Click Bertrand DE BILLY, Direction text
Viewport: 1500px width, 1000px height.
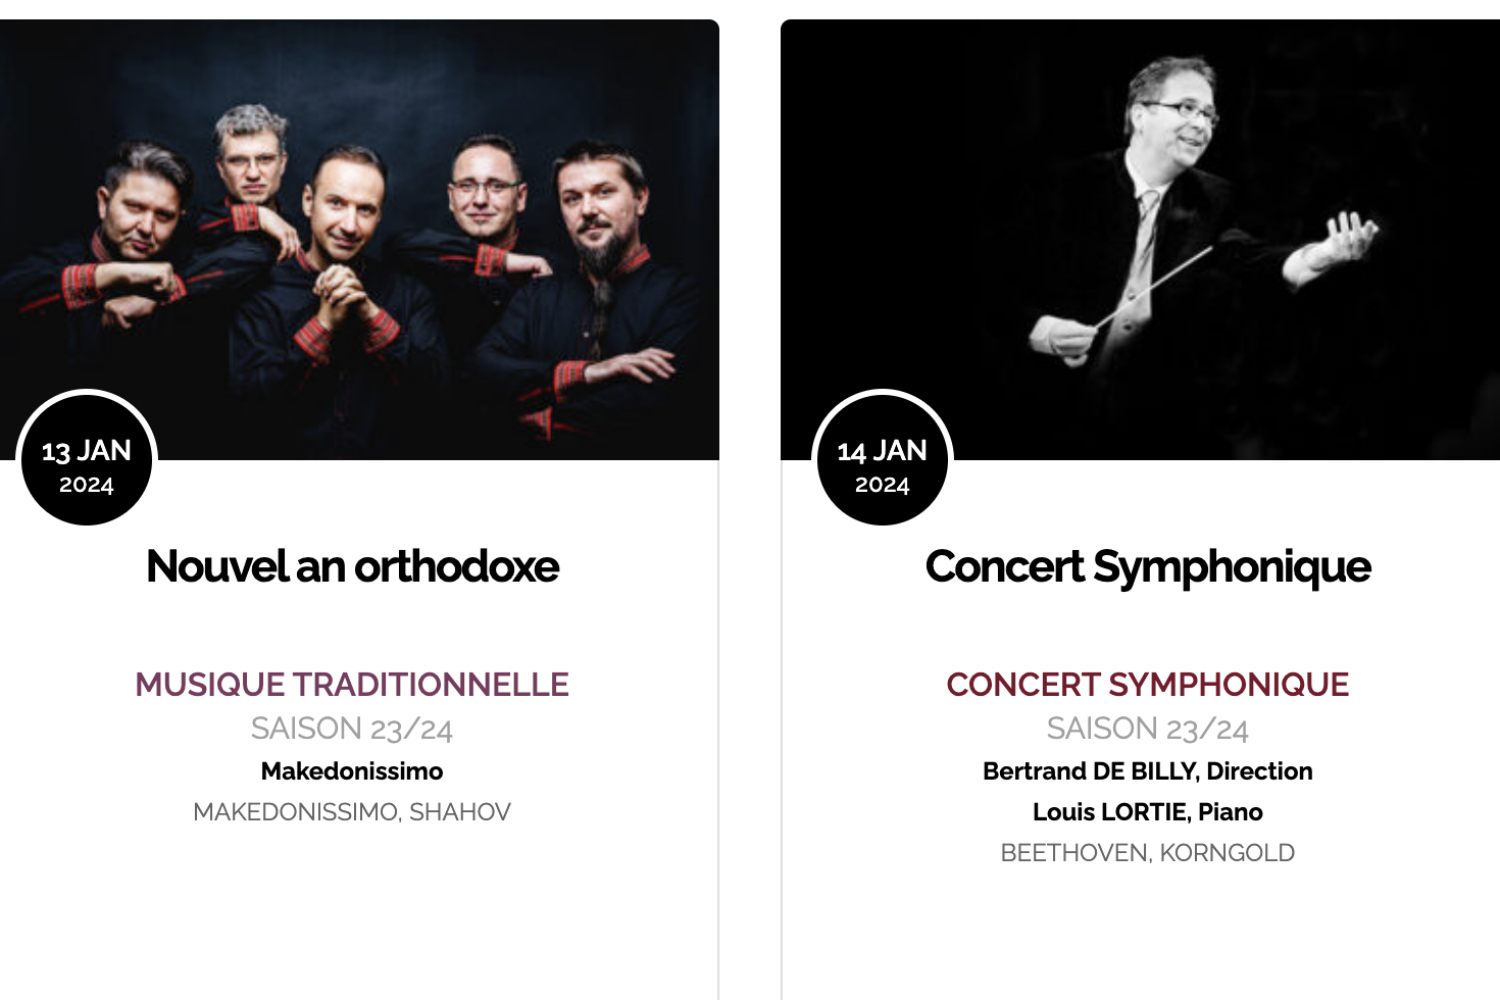1147,771
